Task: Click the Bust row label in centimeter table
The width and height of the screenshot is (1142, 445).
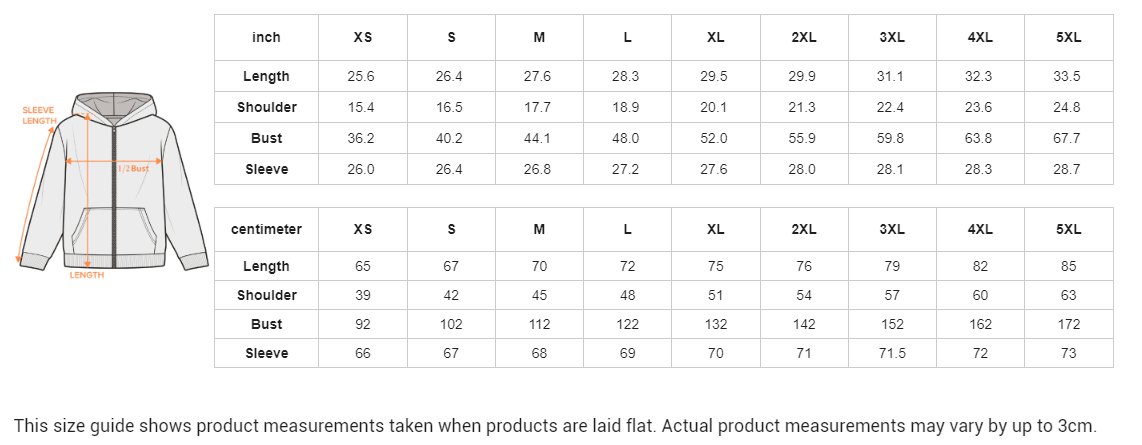Action: point(266,324)
